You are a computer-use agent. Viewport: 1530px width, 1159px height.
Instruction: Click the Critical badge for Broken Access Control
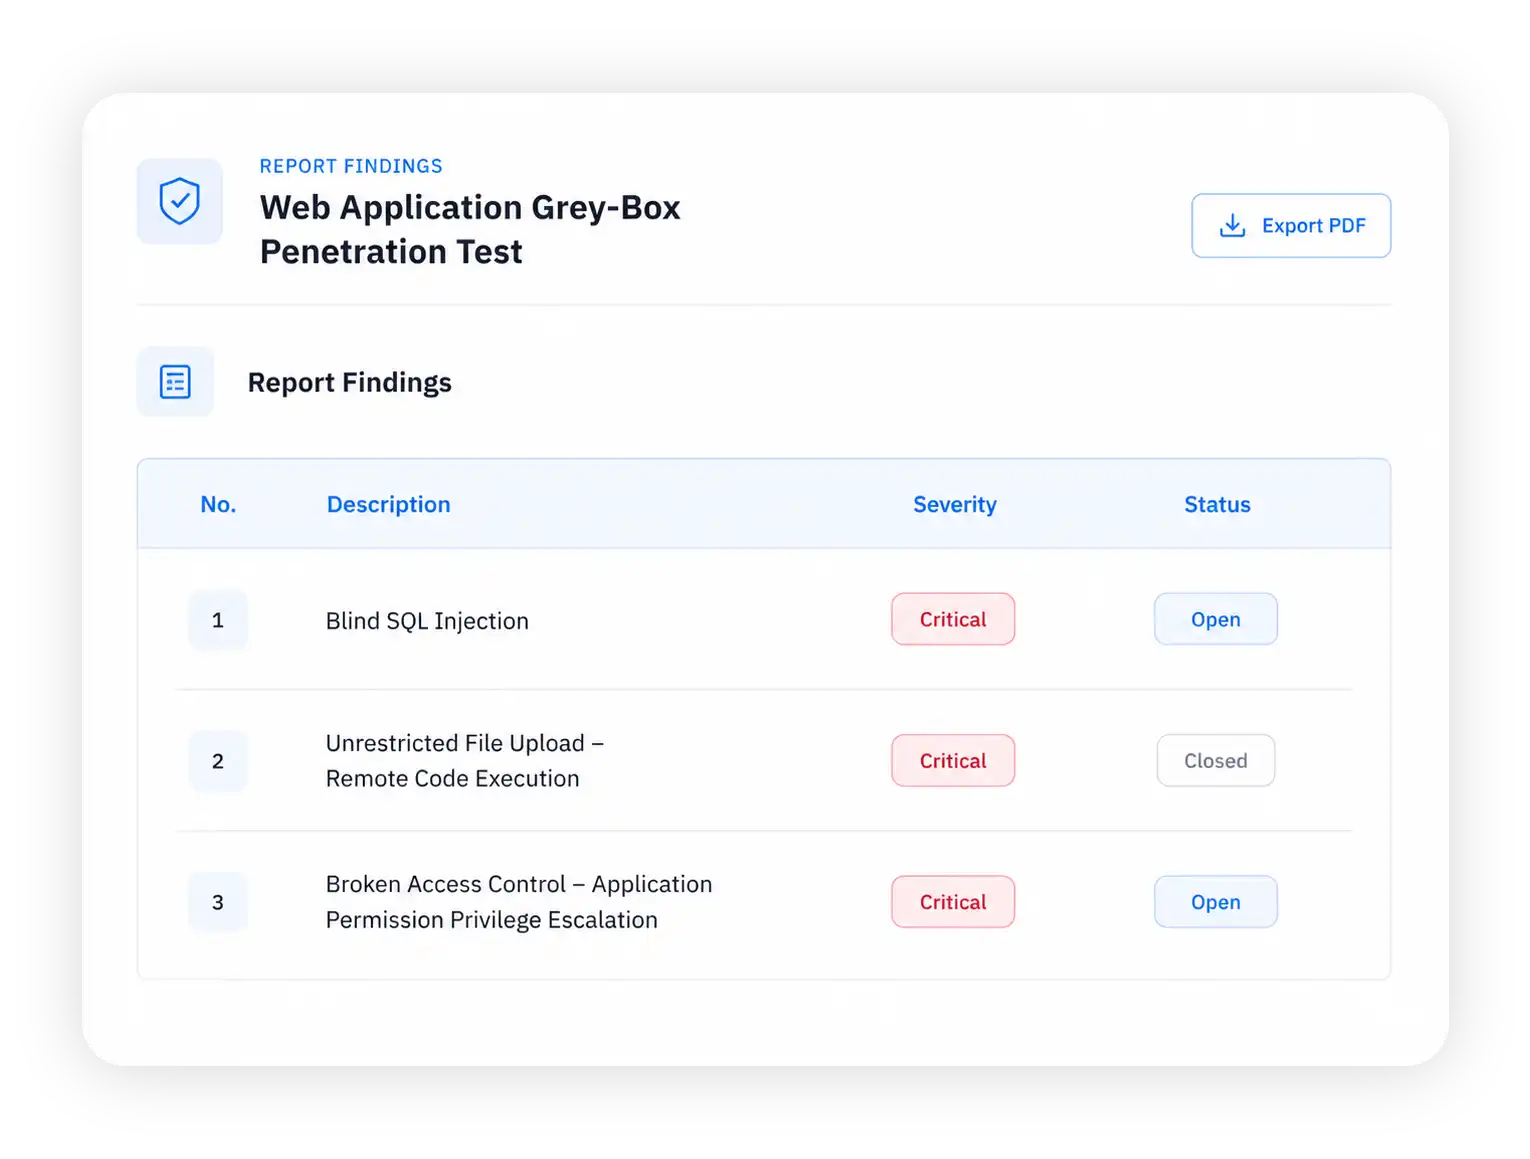point(953,902)
